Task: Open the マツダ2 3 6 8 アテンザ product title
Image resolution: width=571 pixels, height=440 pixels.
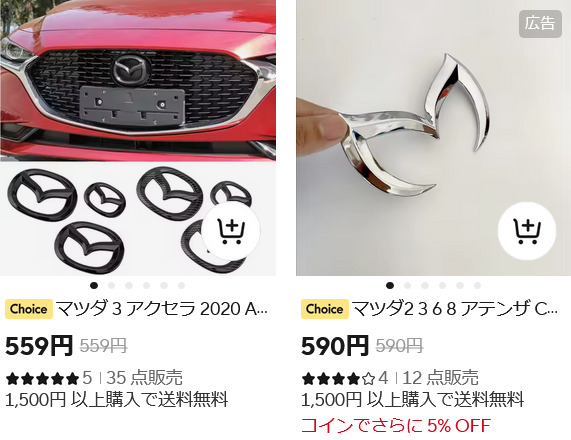Action: [455, 309]
